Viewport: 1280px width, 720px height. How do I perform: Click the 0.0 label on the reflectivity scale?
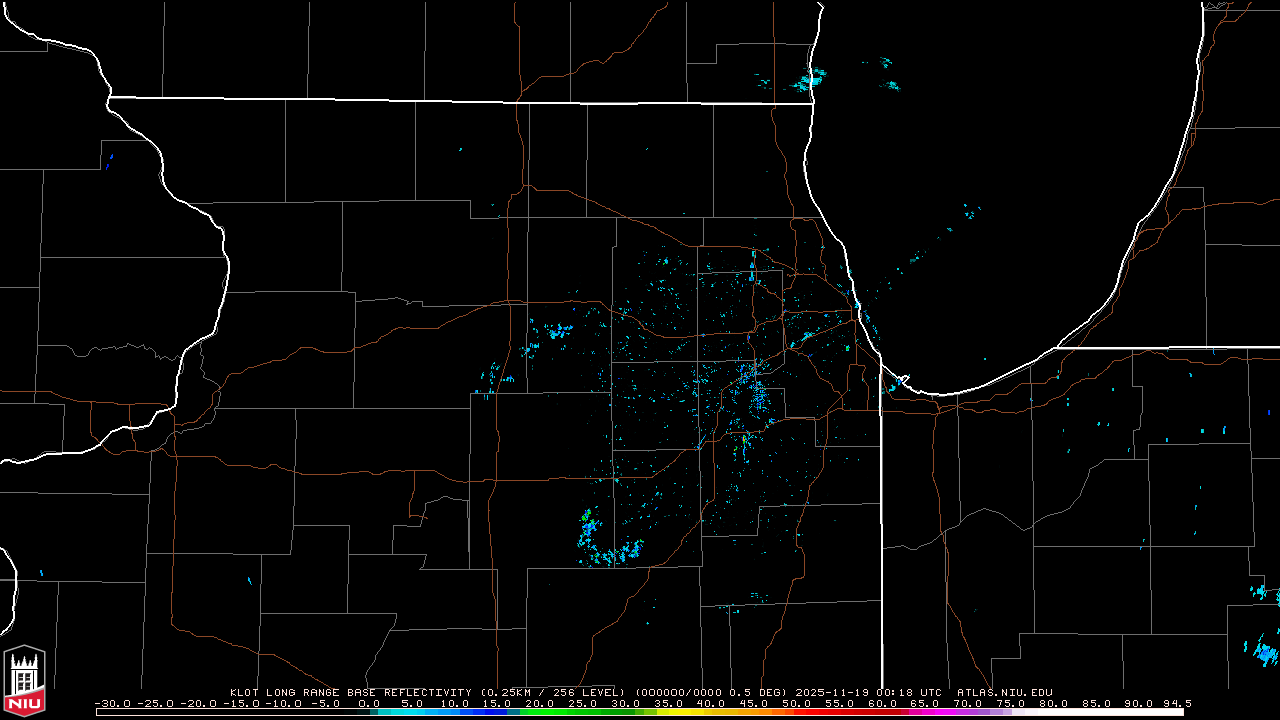coord(369,704)
